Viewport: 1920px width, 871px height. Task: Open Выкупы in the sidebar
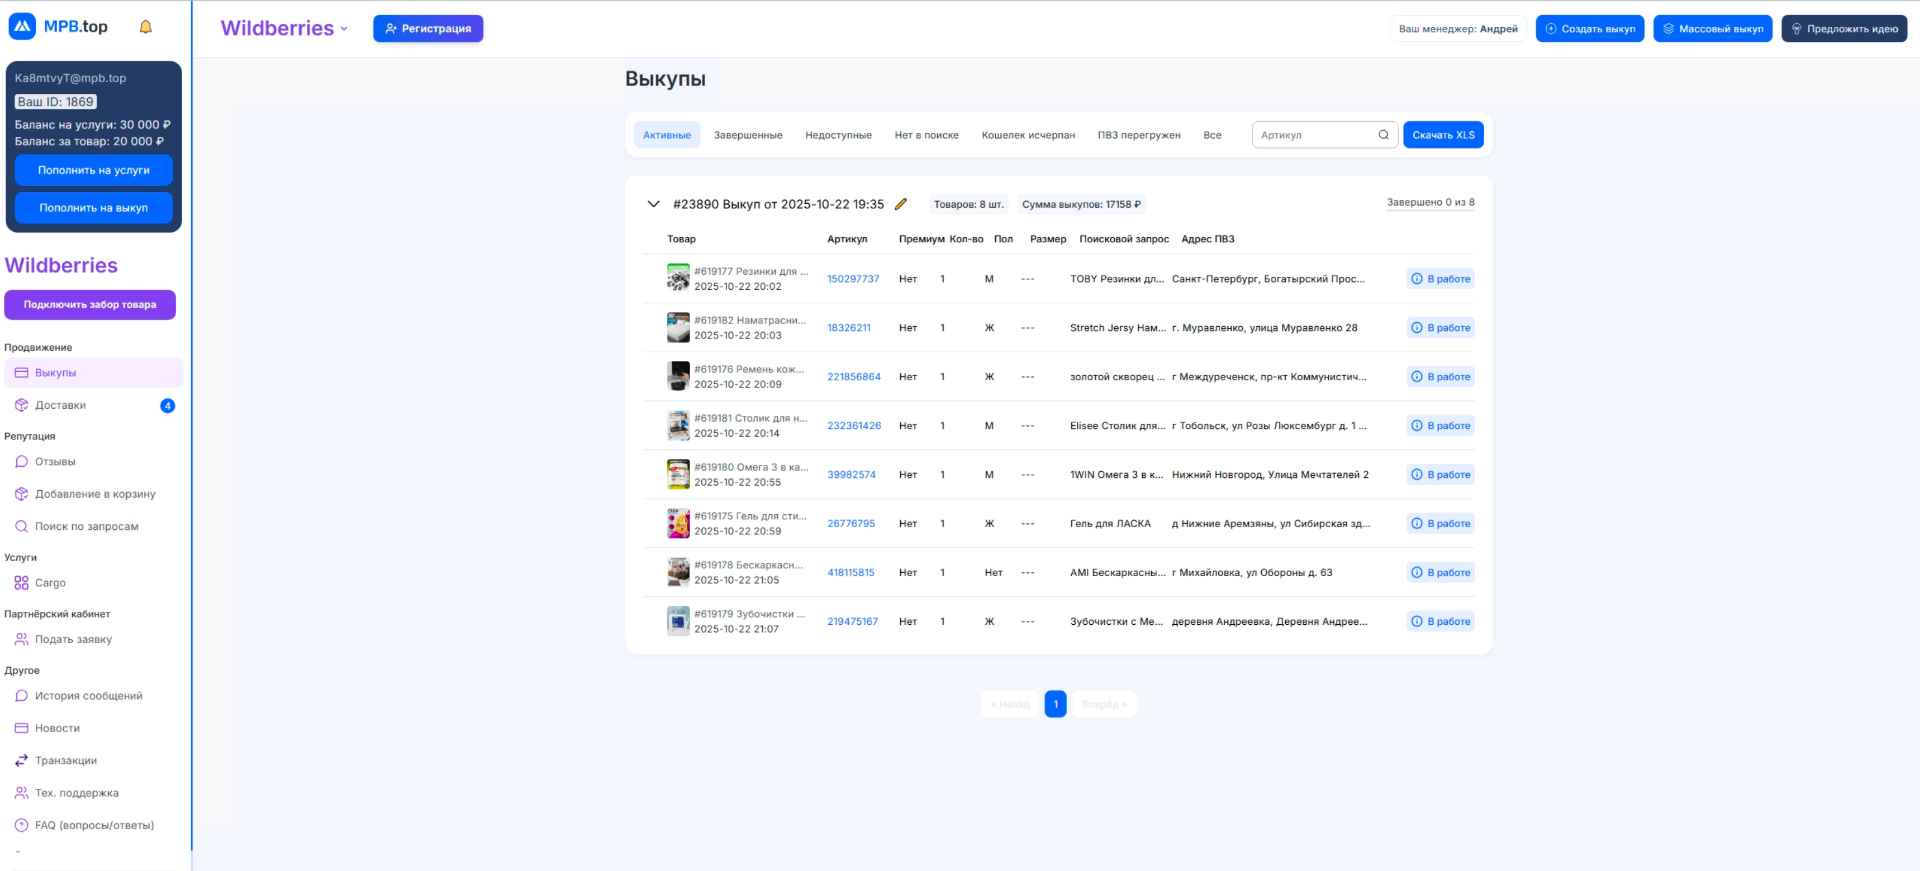click(94, 373)
